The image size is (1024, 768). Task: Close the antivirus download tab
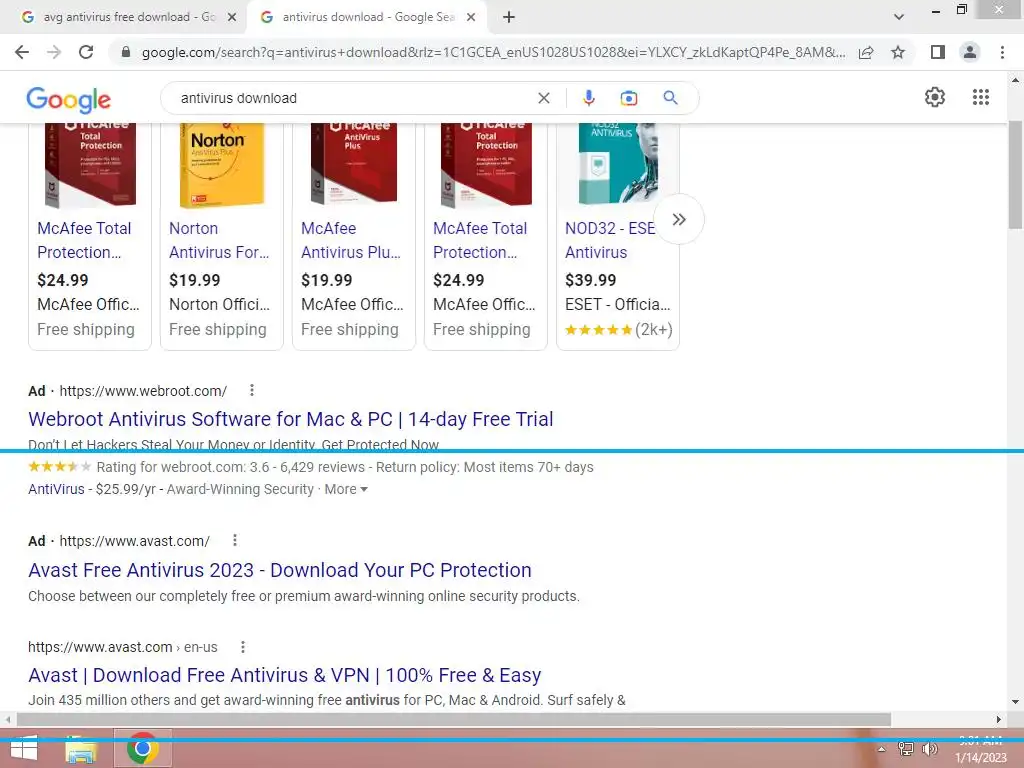471,18
